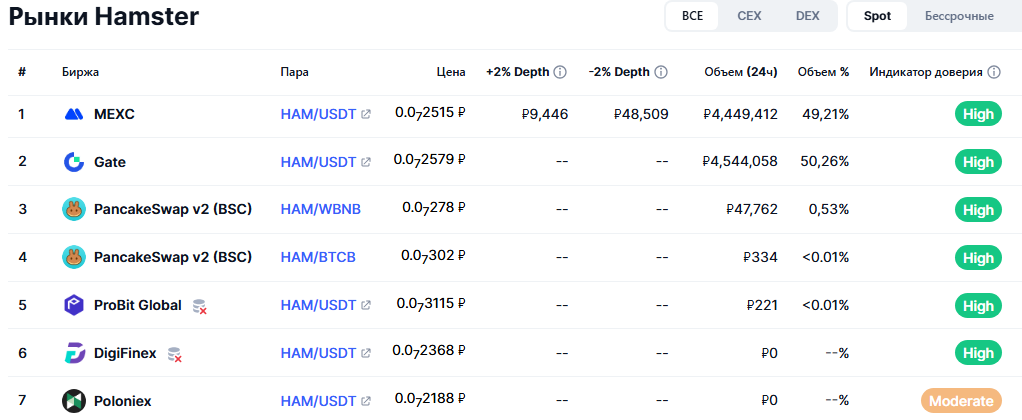Sort by the Цена column header

coord(451,72)
